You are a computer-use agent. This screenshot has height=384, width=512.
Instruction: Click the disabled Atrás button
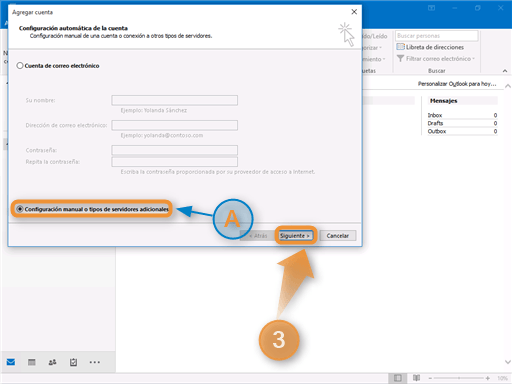(x=258, y=236)
